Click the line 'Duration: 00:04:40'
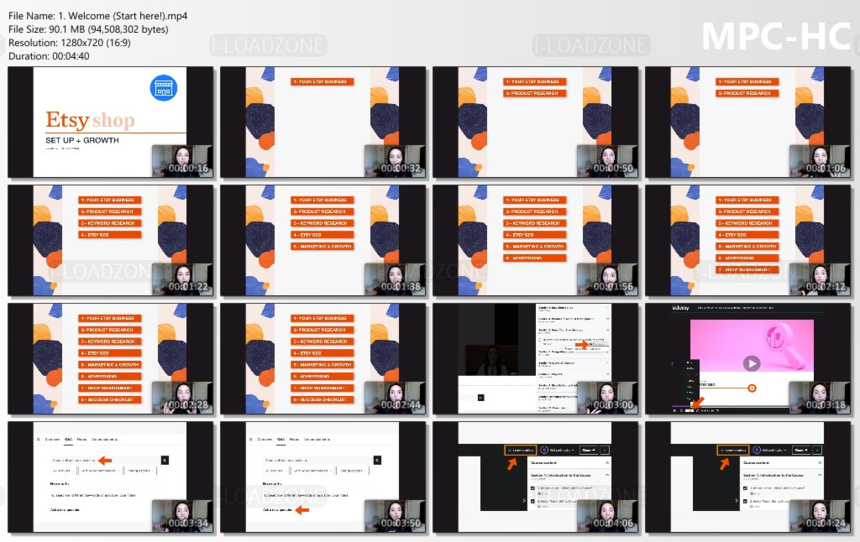Screen dimensions: 860x542 click(49, 55)
